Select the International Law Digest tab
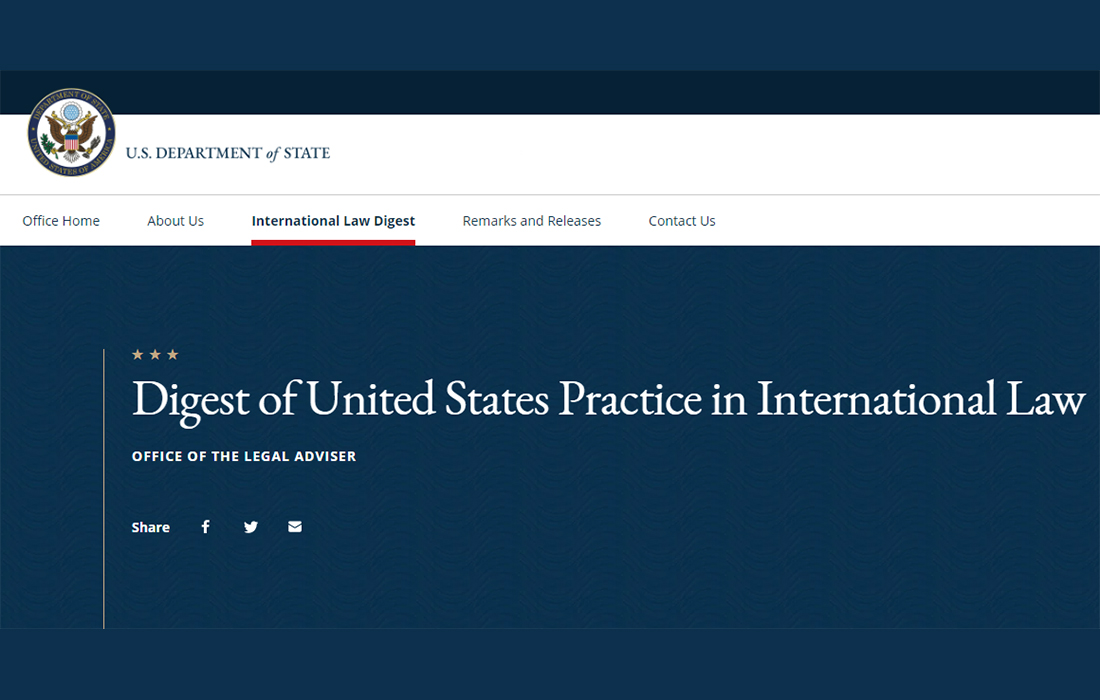1100x700 pixels. (333, 221)
